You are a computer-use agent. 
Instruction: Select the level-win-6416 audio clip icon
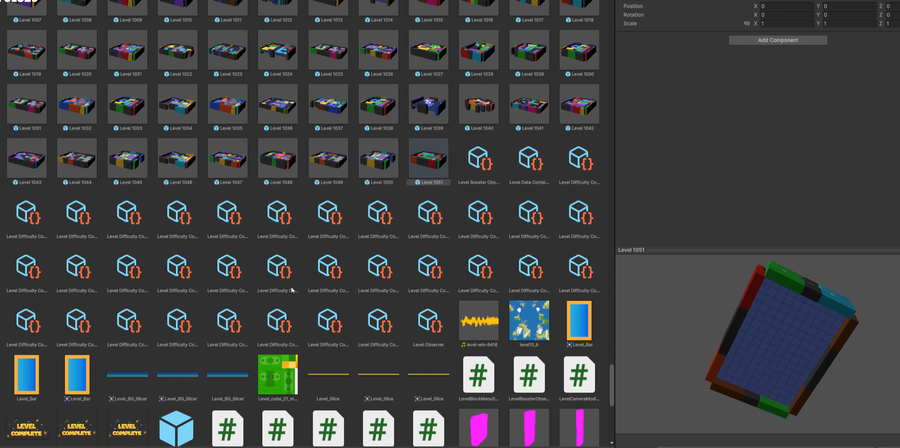click(x=478, y=321)
